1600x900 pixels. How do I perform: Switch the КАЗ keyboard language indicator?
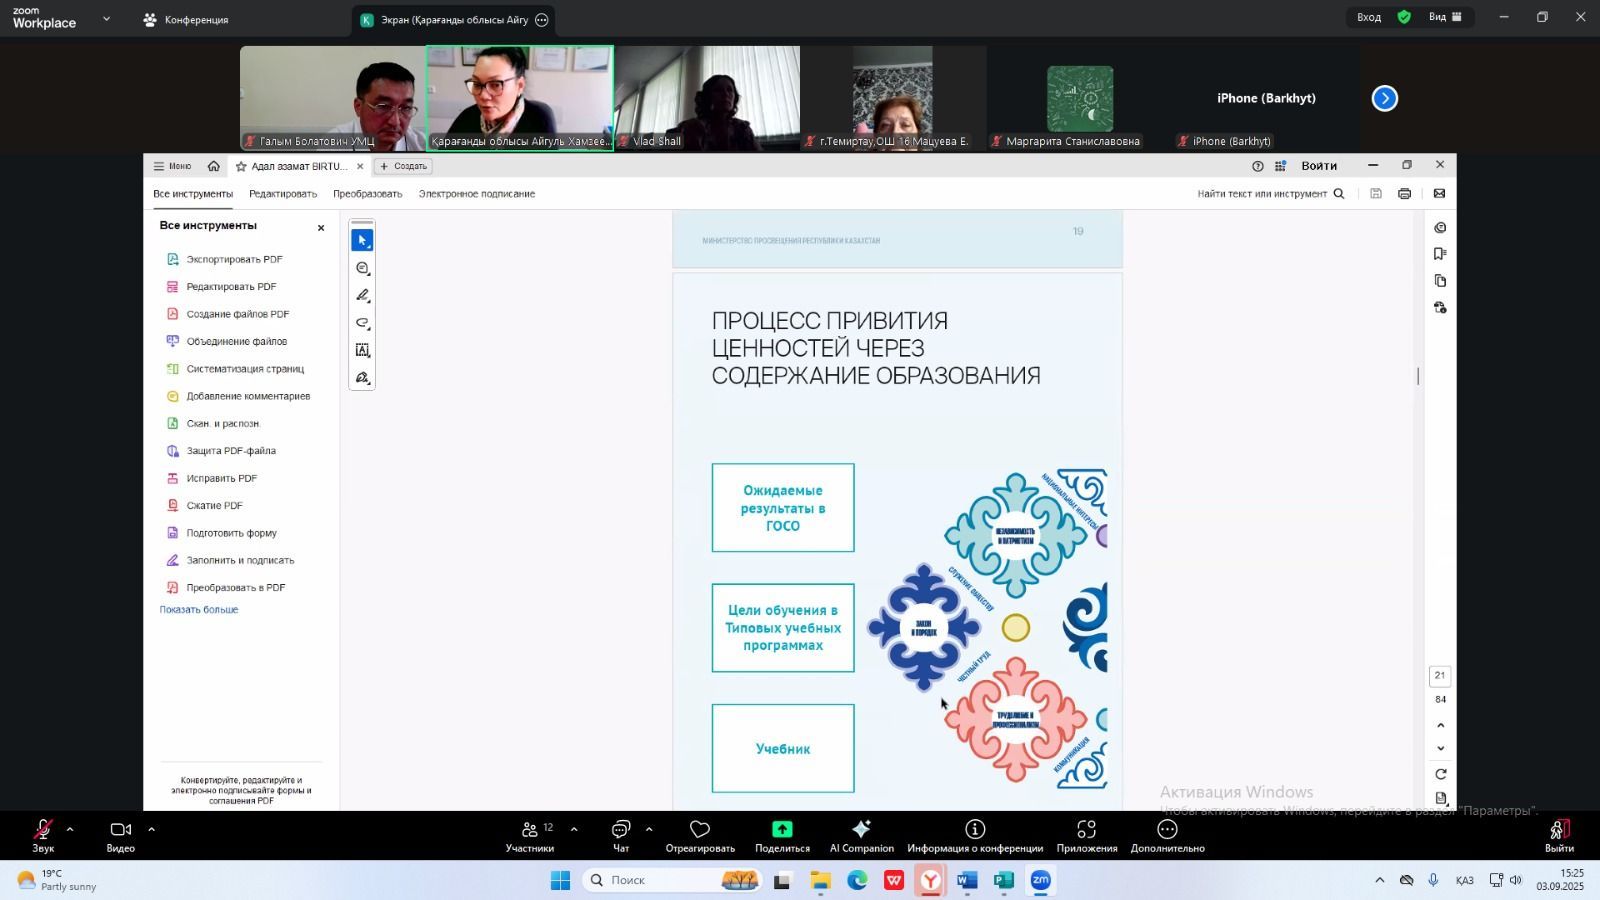pos(1464,880)
